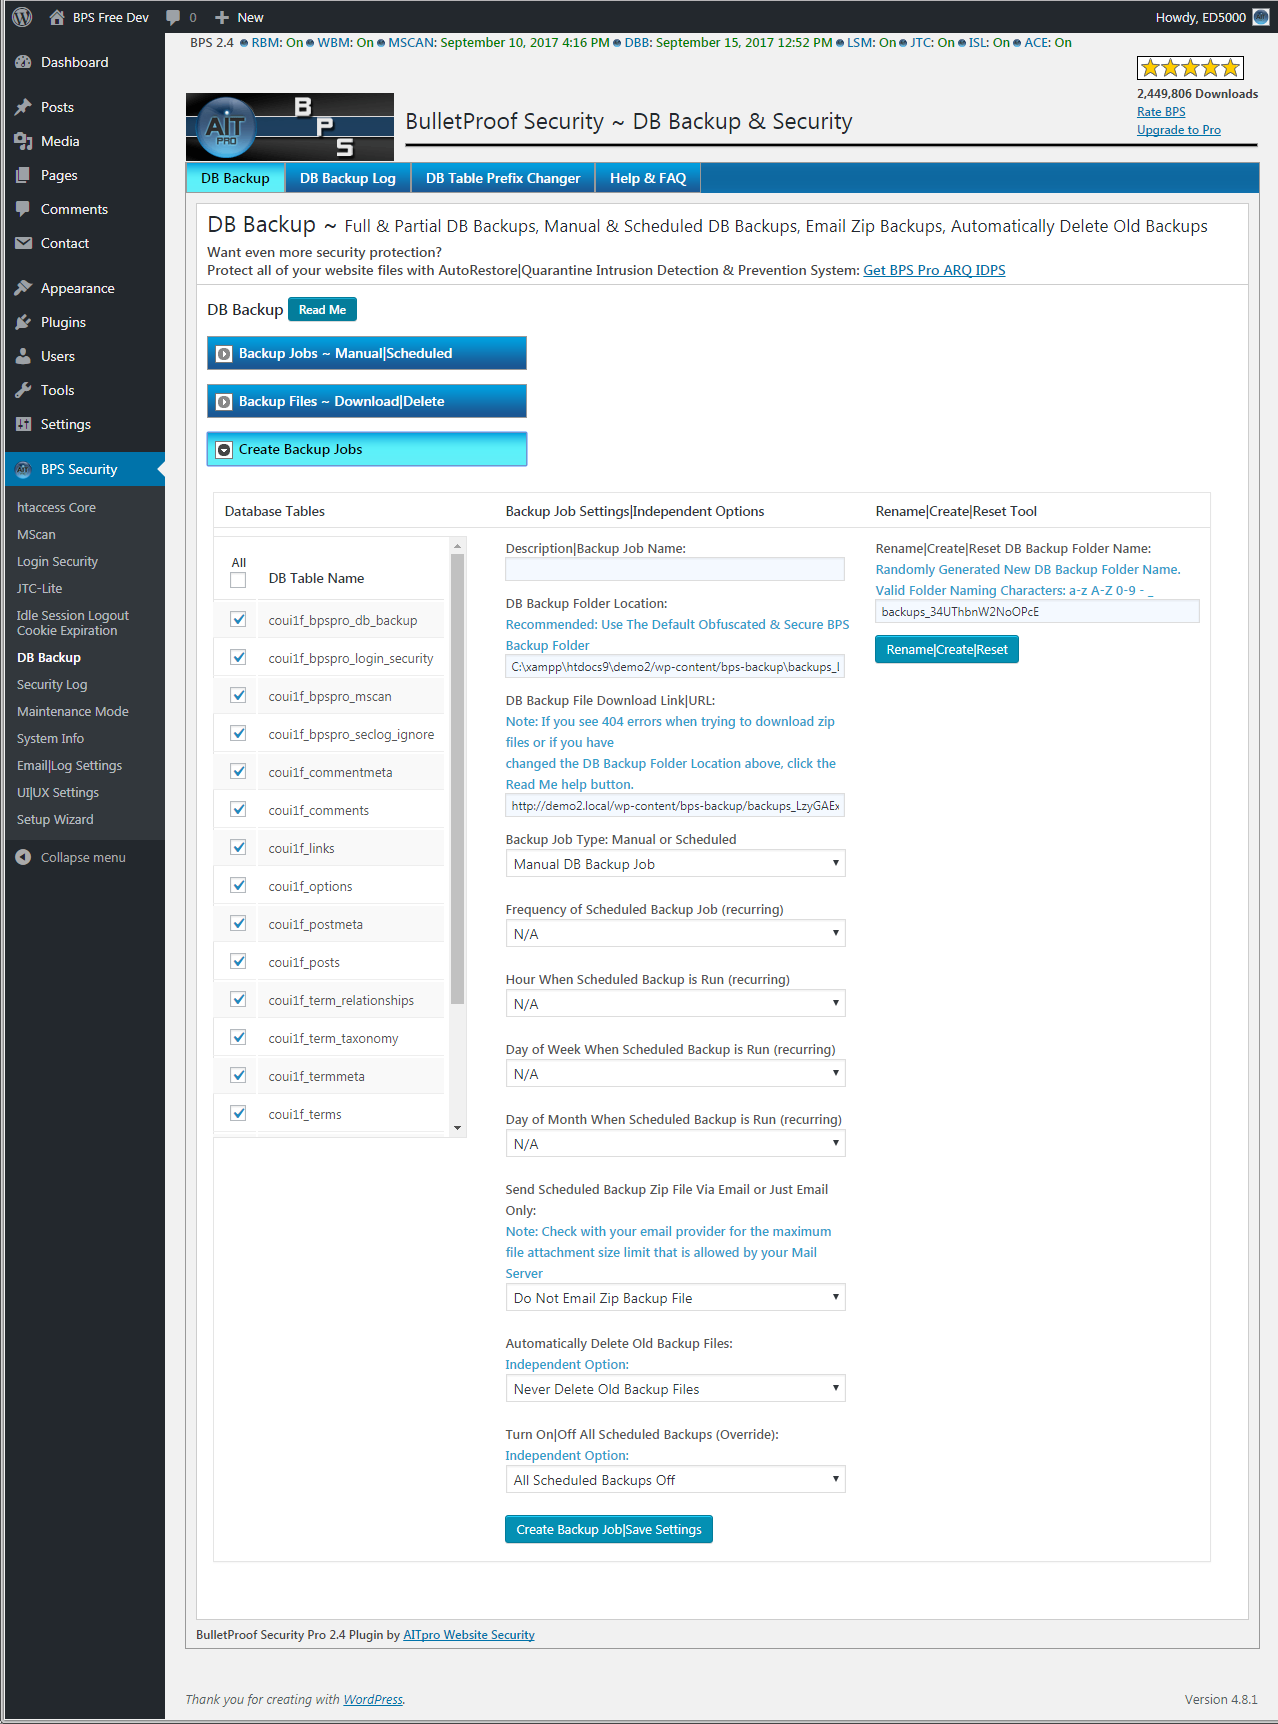Click the Media icon in sidebar

click(24, 141)
